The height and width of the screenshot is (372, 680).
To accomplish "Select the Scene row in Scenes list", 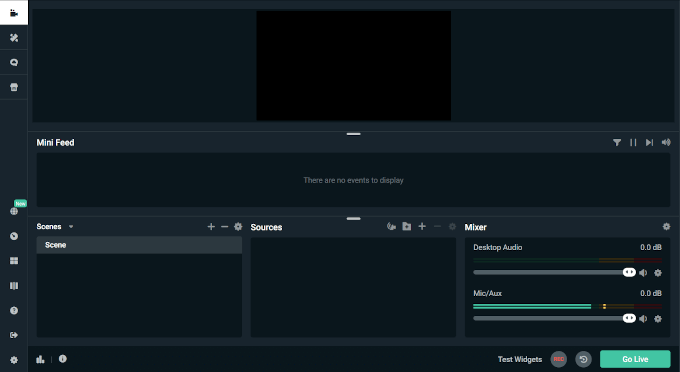I will pyautogui.click(x=139, y=245).
